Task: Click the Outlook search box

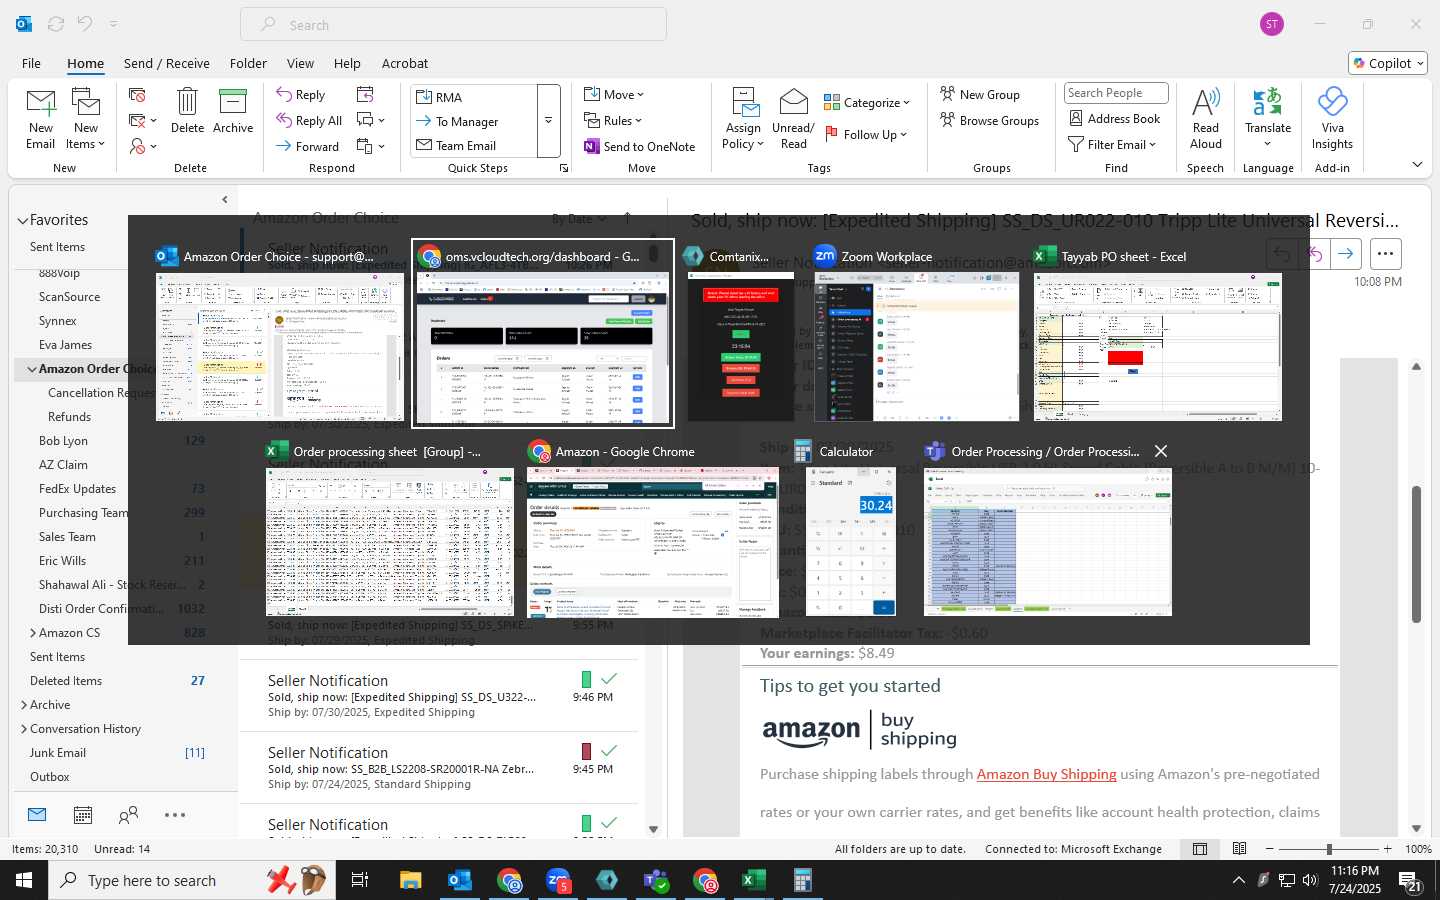Action: [453, 24]
